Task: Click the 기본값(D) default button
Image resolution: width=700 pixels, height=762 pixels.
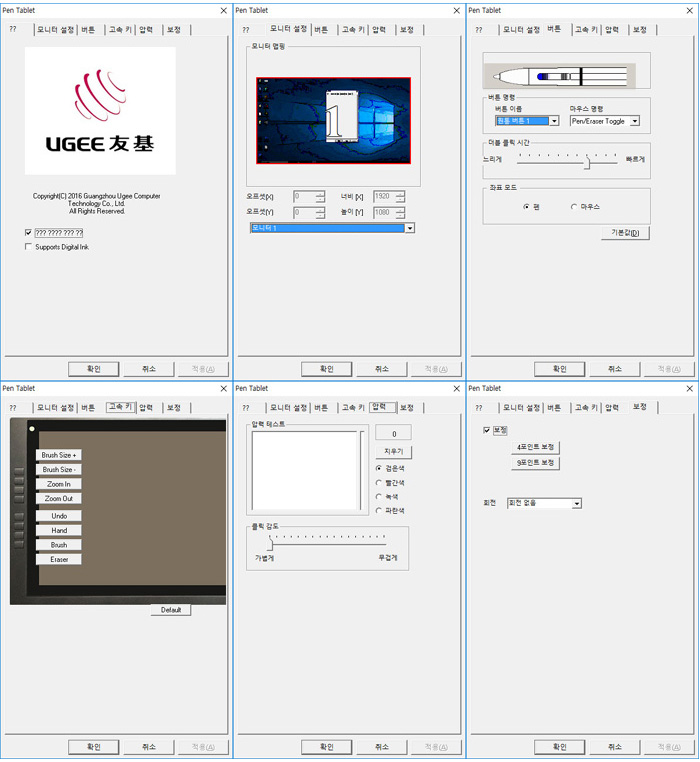Action: pos(625,233)
